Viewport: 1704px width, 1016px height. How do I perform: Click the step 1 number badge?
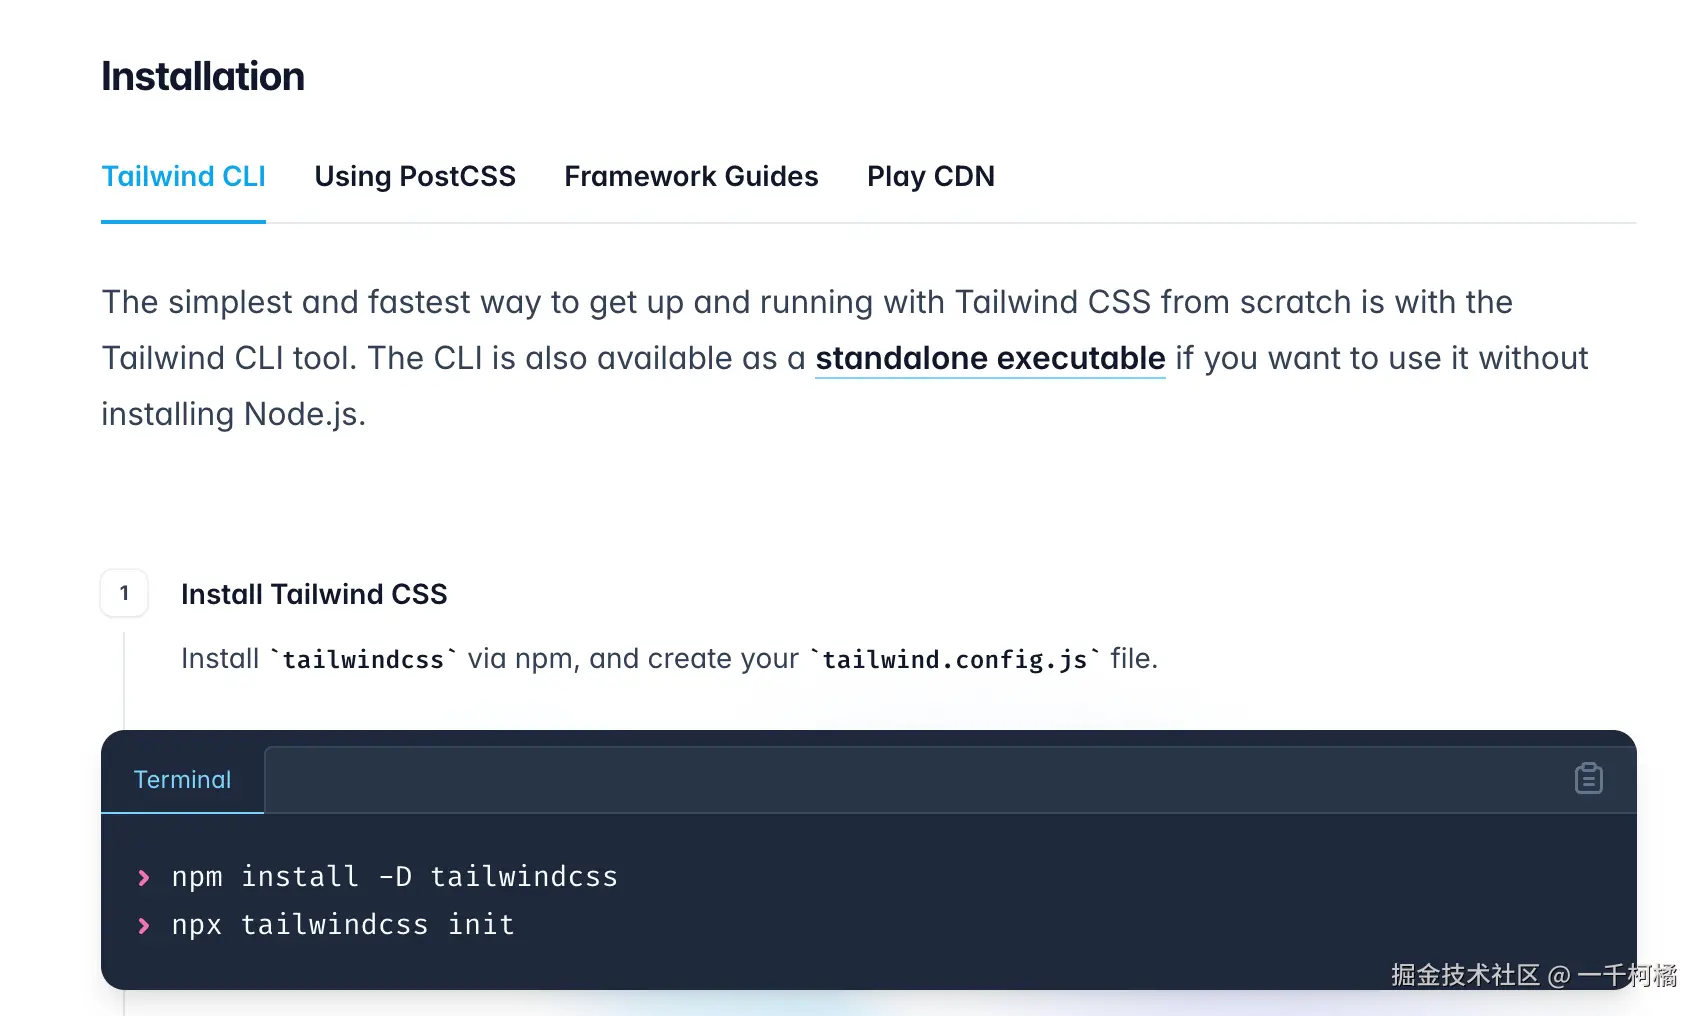pyautogui.click(x=124, y=593)
